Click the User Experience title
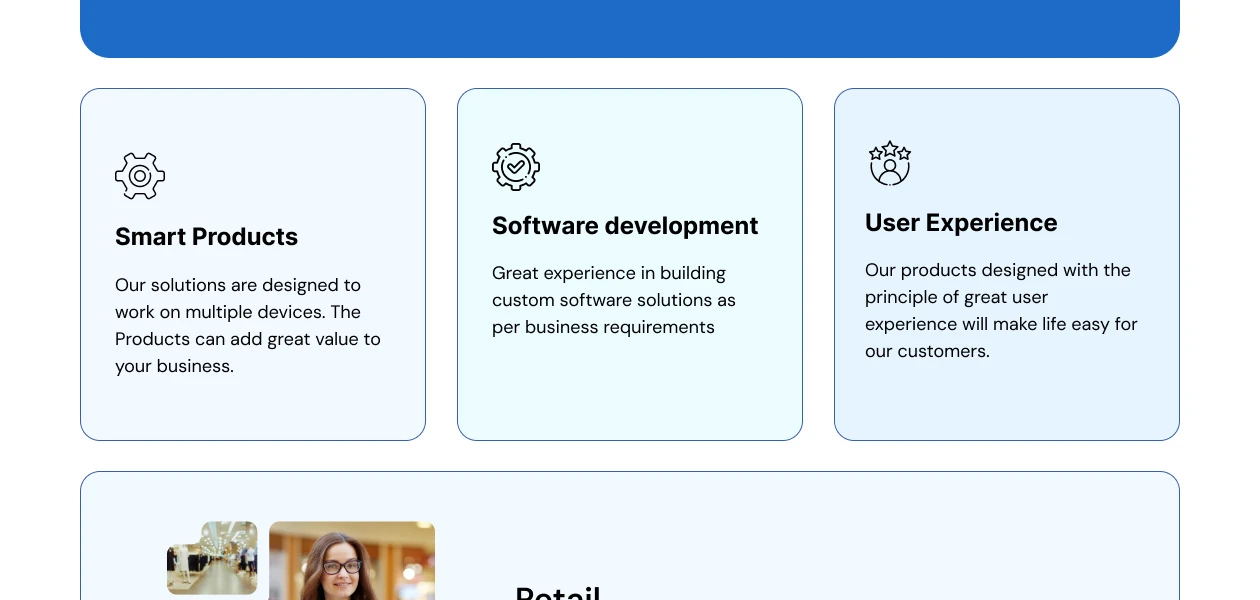 (x=961, y=223)
